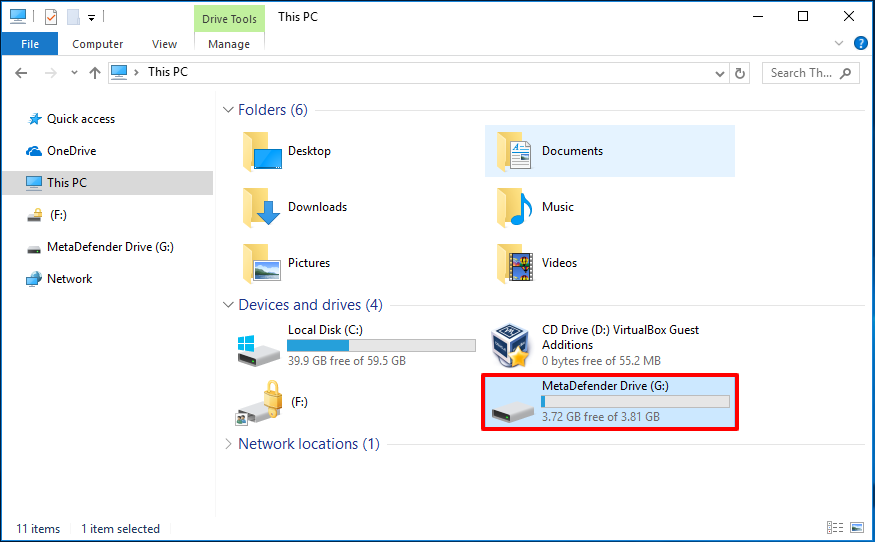Image resolution: width=875 pixels, height=542 pixels.
Task: Select the VirtualBox Guest Additions CD icon
Action: 510,346
